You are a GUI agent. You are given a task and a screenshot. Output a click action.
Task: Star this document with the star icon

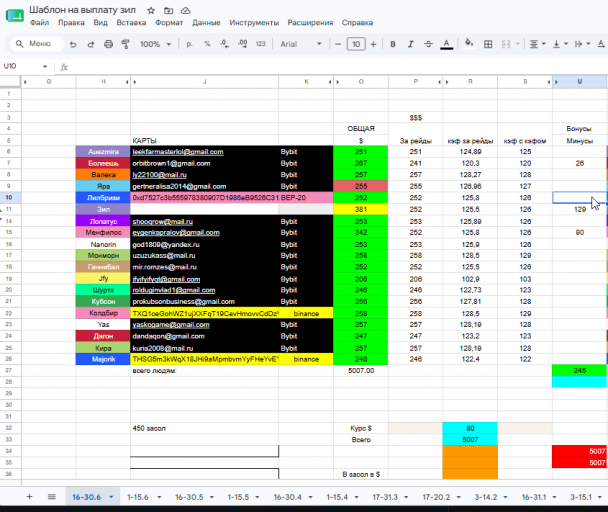pyautogui.click(x=151, y=10)
